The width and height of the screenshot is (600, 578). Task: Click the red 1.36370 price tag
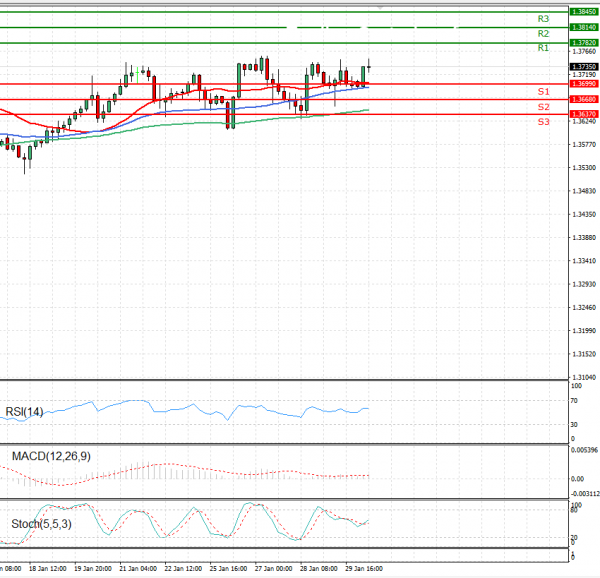[583, 115]
